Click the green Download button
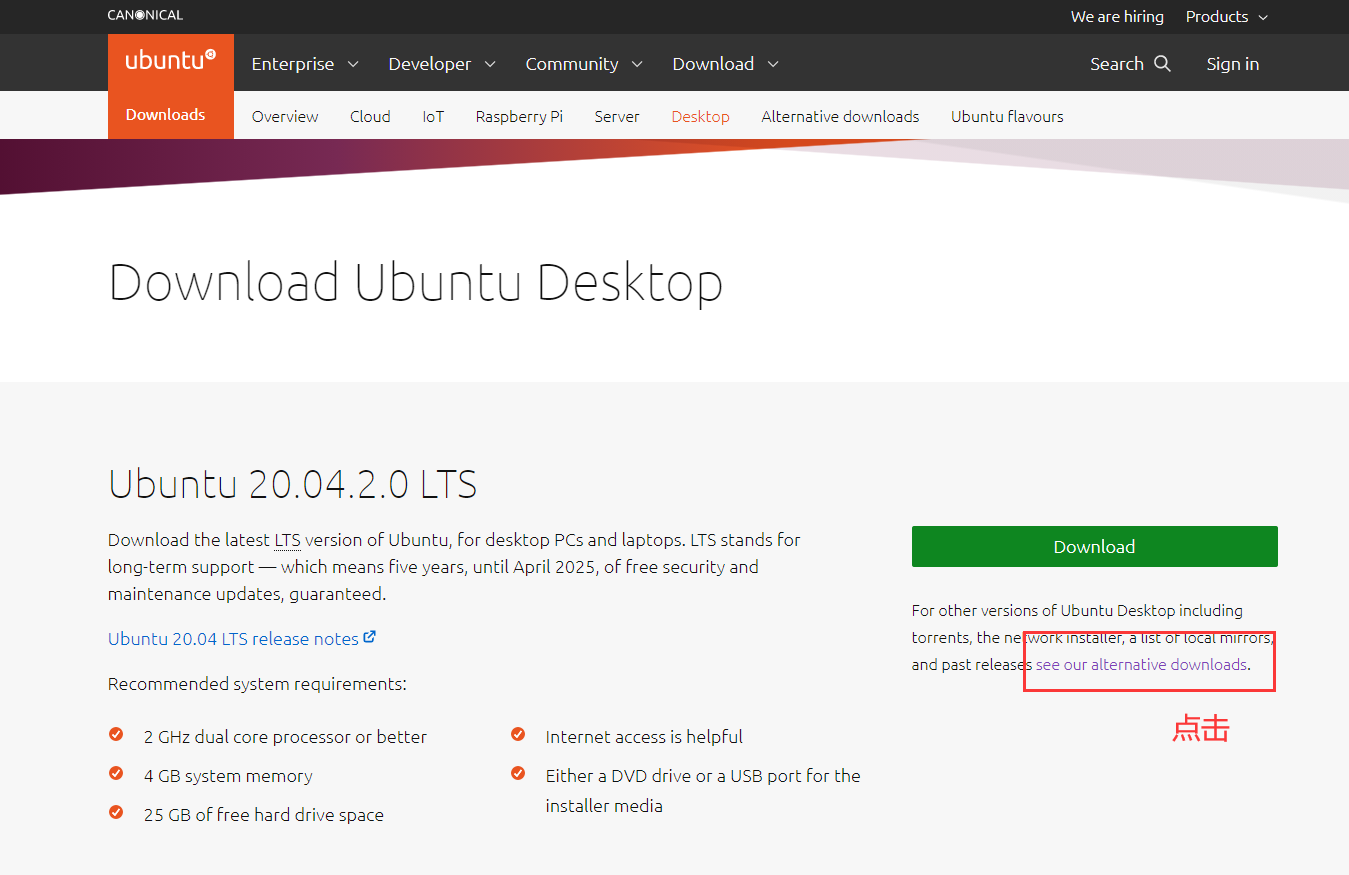The width and height of the screenshot is (1349, 875). (x=1095, y=547)
